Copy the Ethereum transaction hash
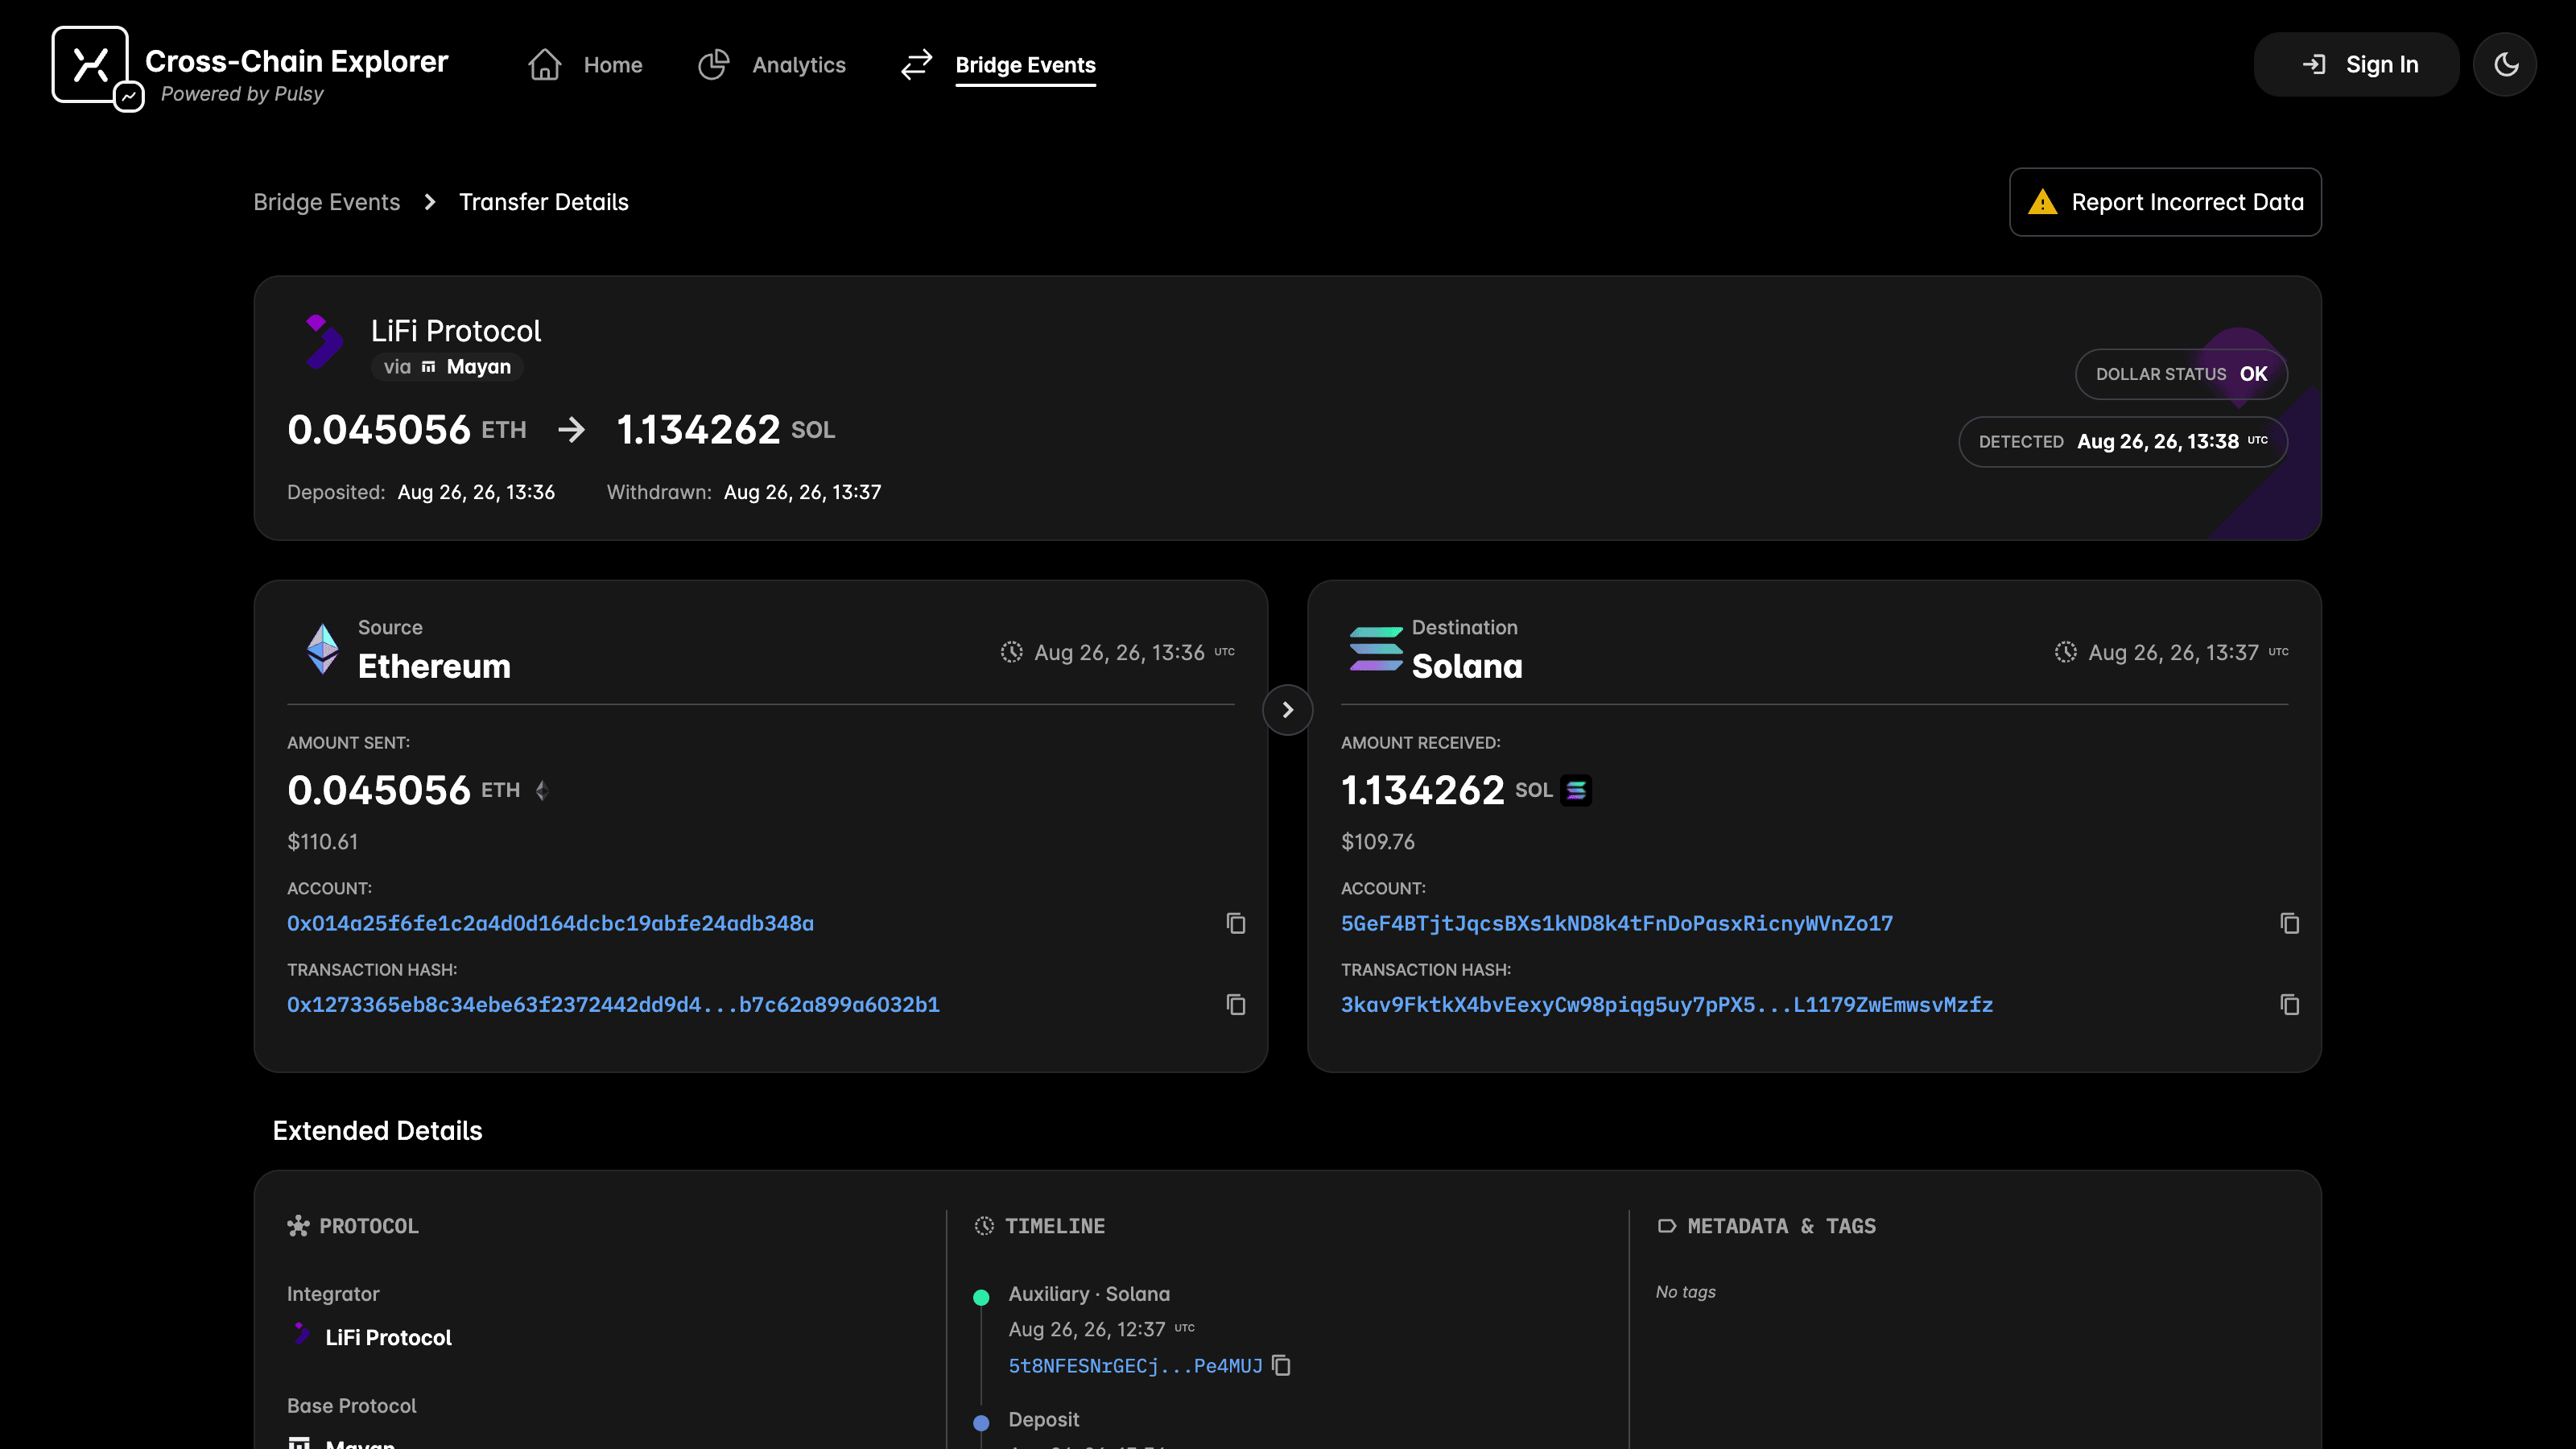The image size is (2576, 1449). 1236,1004
